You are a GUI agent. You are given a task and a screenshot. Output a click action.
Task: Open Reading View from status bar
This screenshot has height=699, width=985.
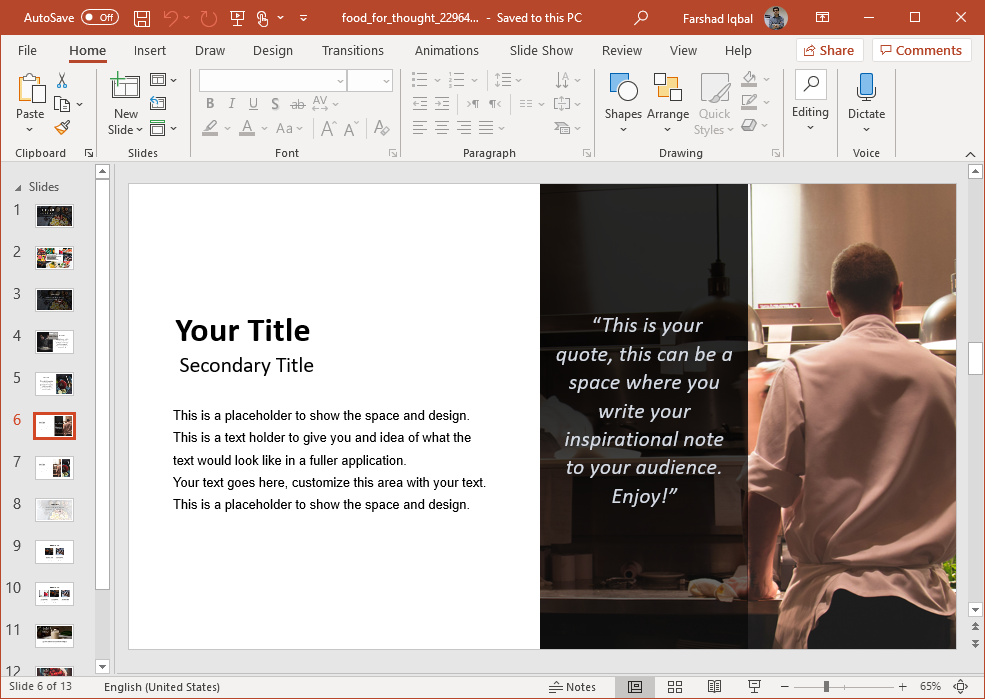tap(714, 687)
